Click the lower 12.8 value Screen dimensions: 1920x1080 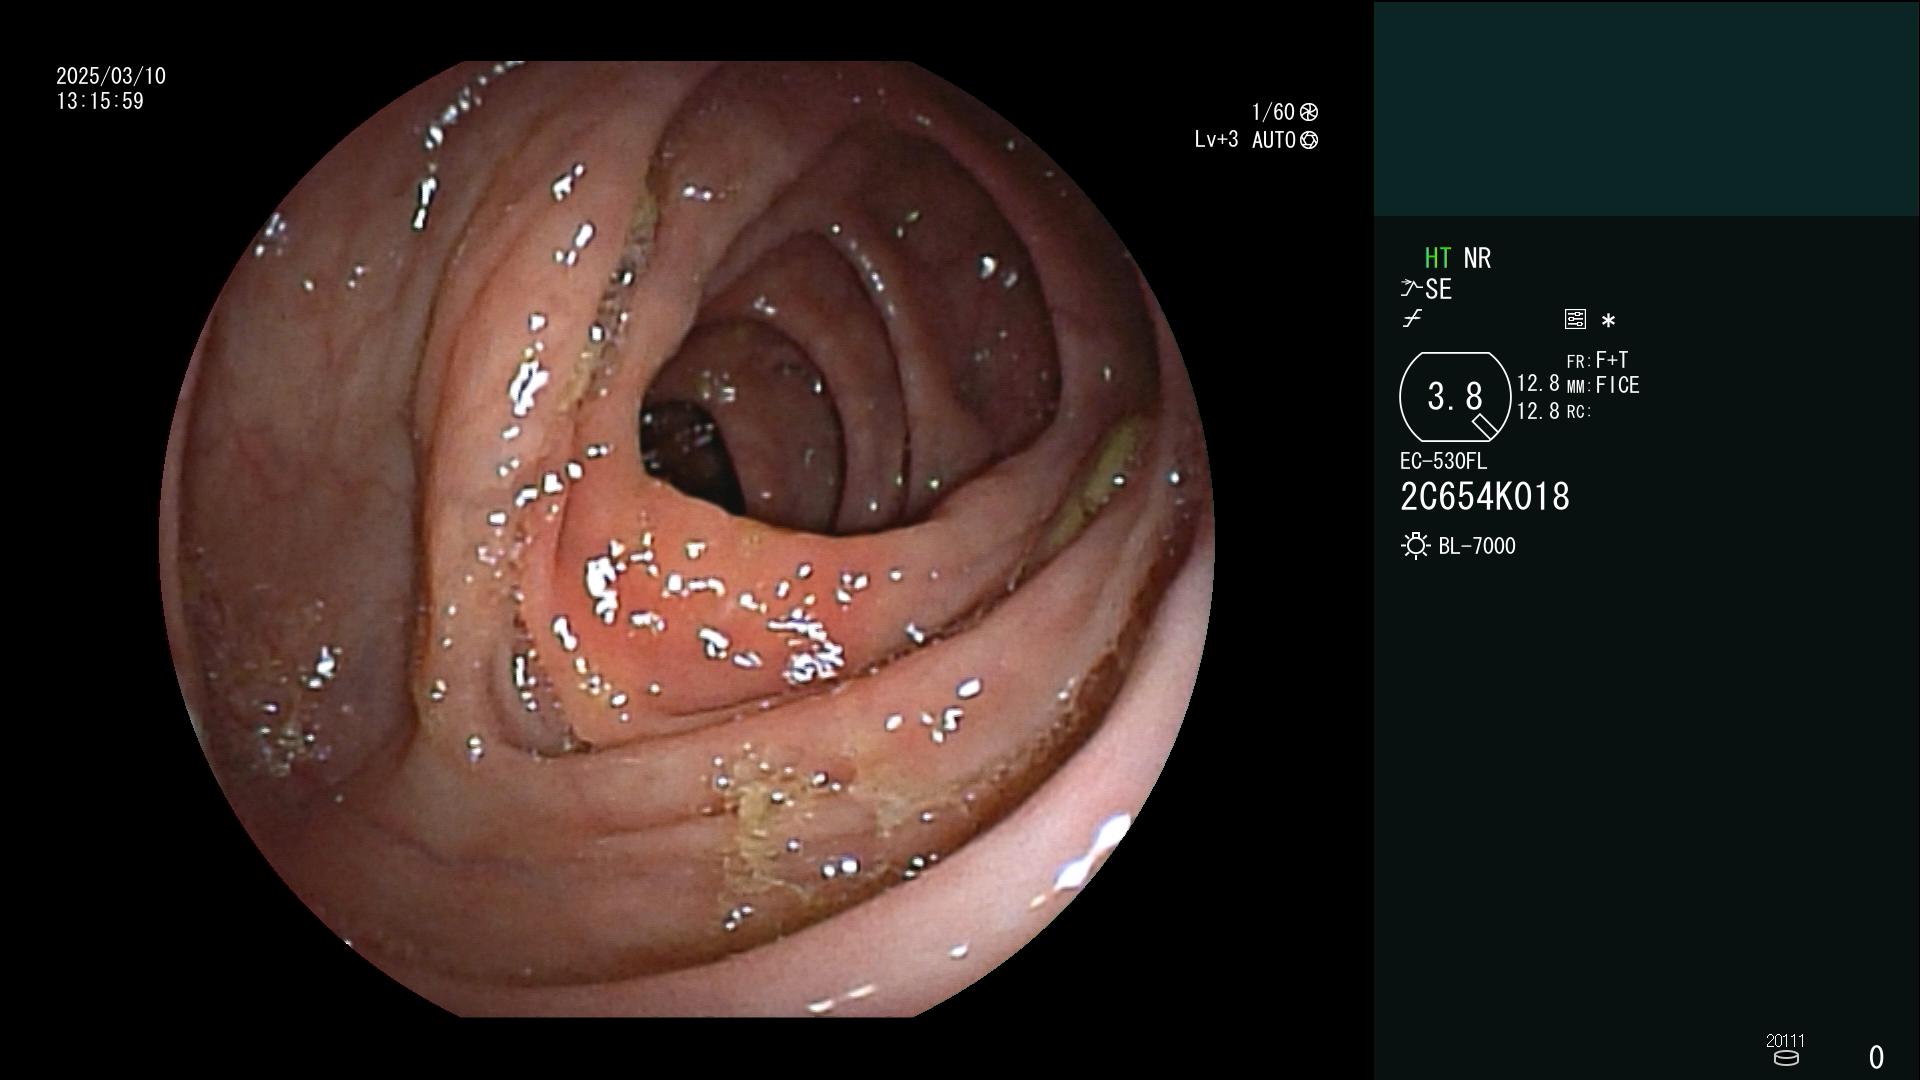coord(1538,411)
